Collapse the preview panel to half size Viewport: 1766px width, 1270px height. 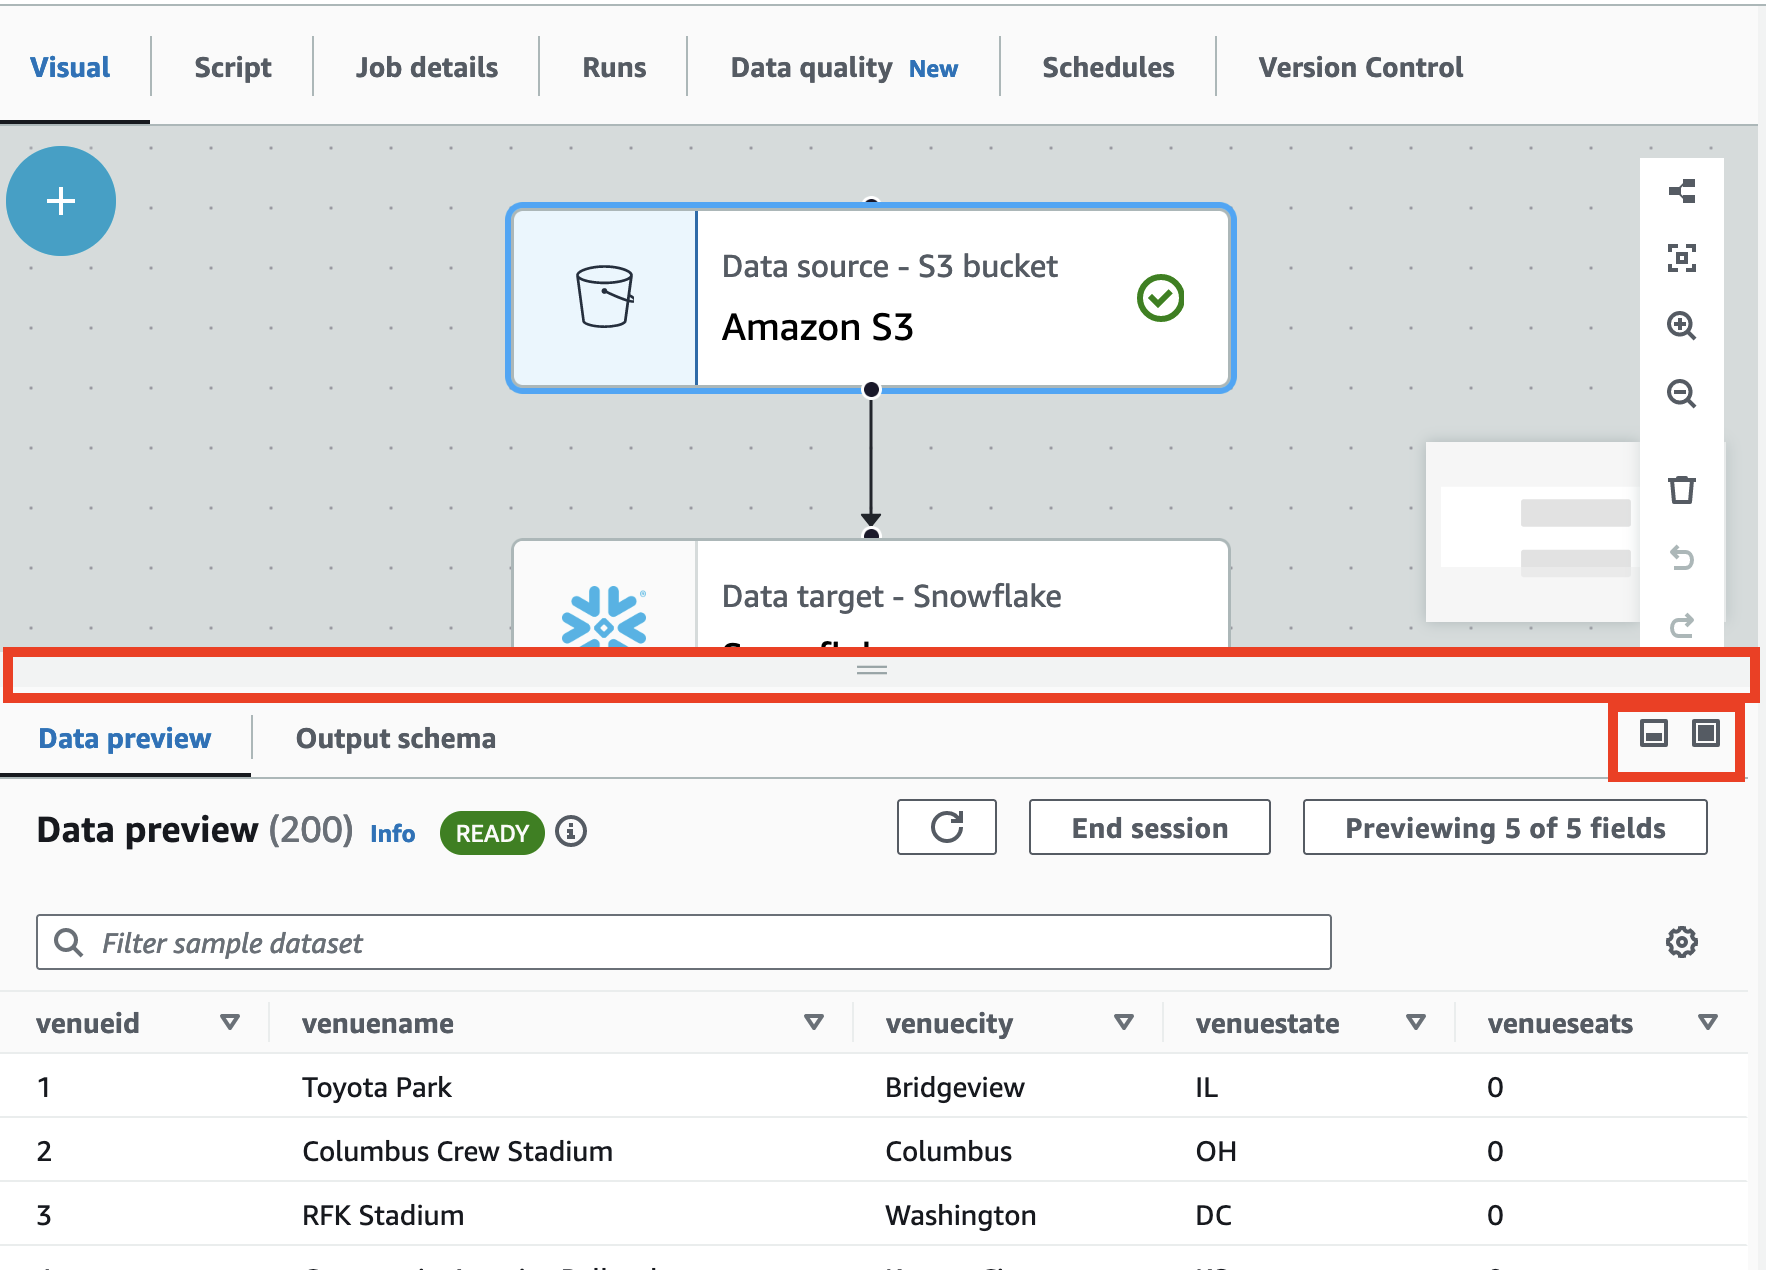tap(1652, 735)
